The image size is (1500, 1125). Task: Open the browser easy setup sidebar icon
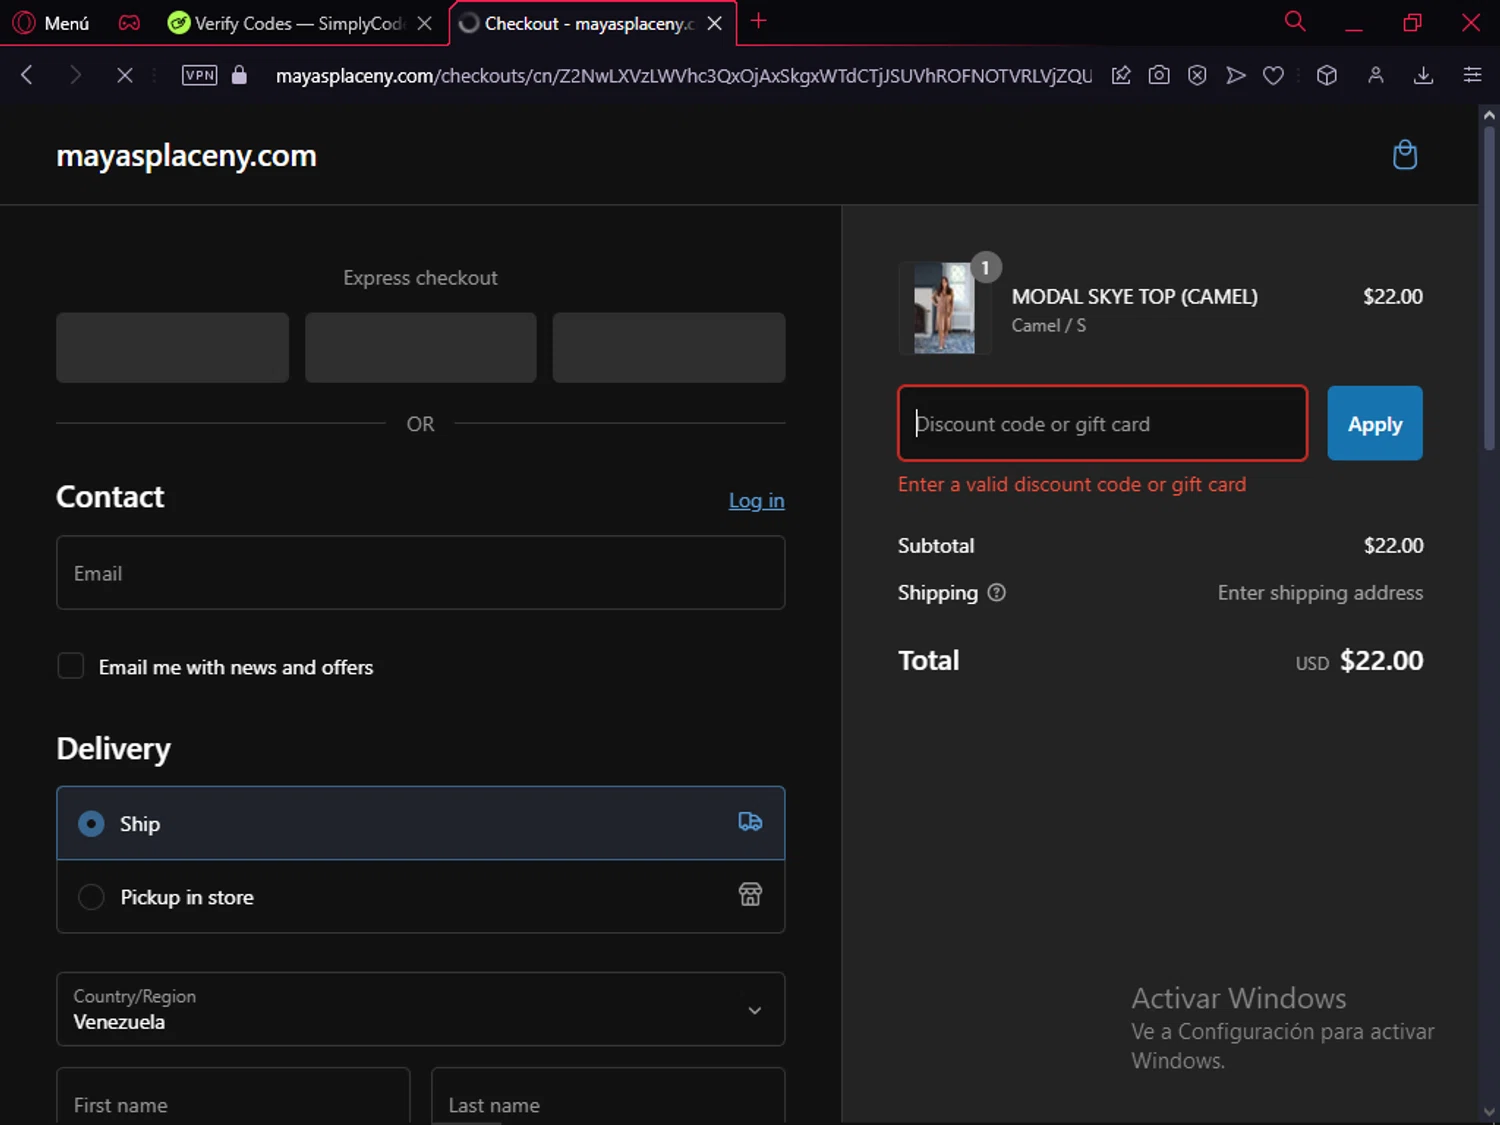coord(1472,75)
